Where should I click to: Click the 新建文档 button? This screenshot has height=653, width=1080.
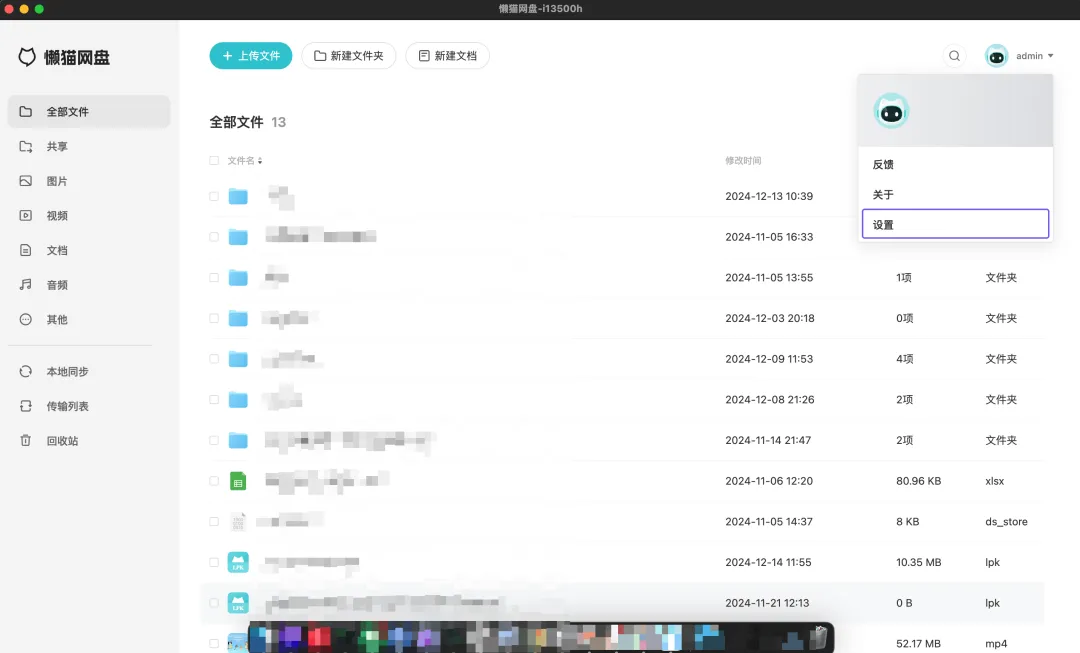tap(448, 56)
